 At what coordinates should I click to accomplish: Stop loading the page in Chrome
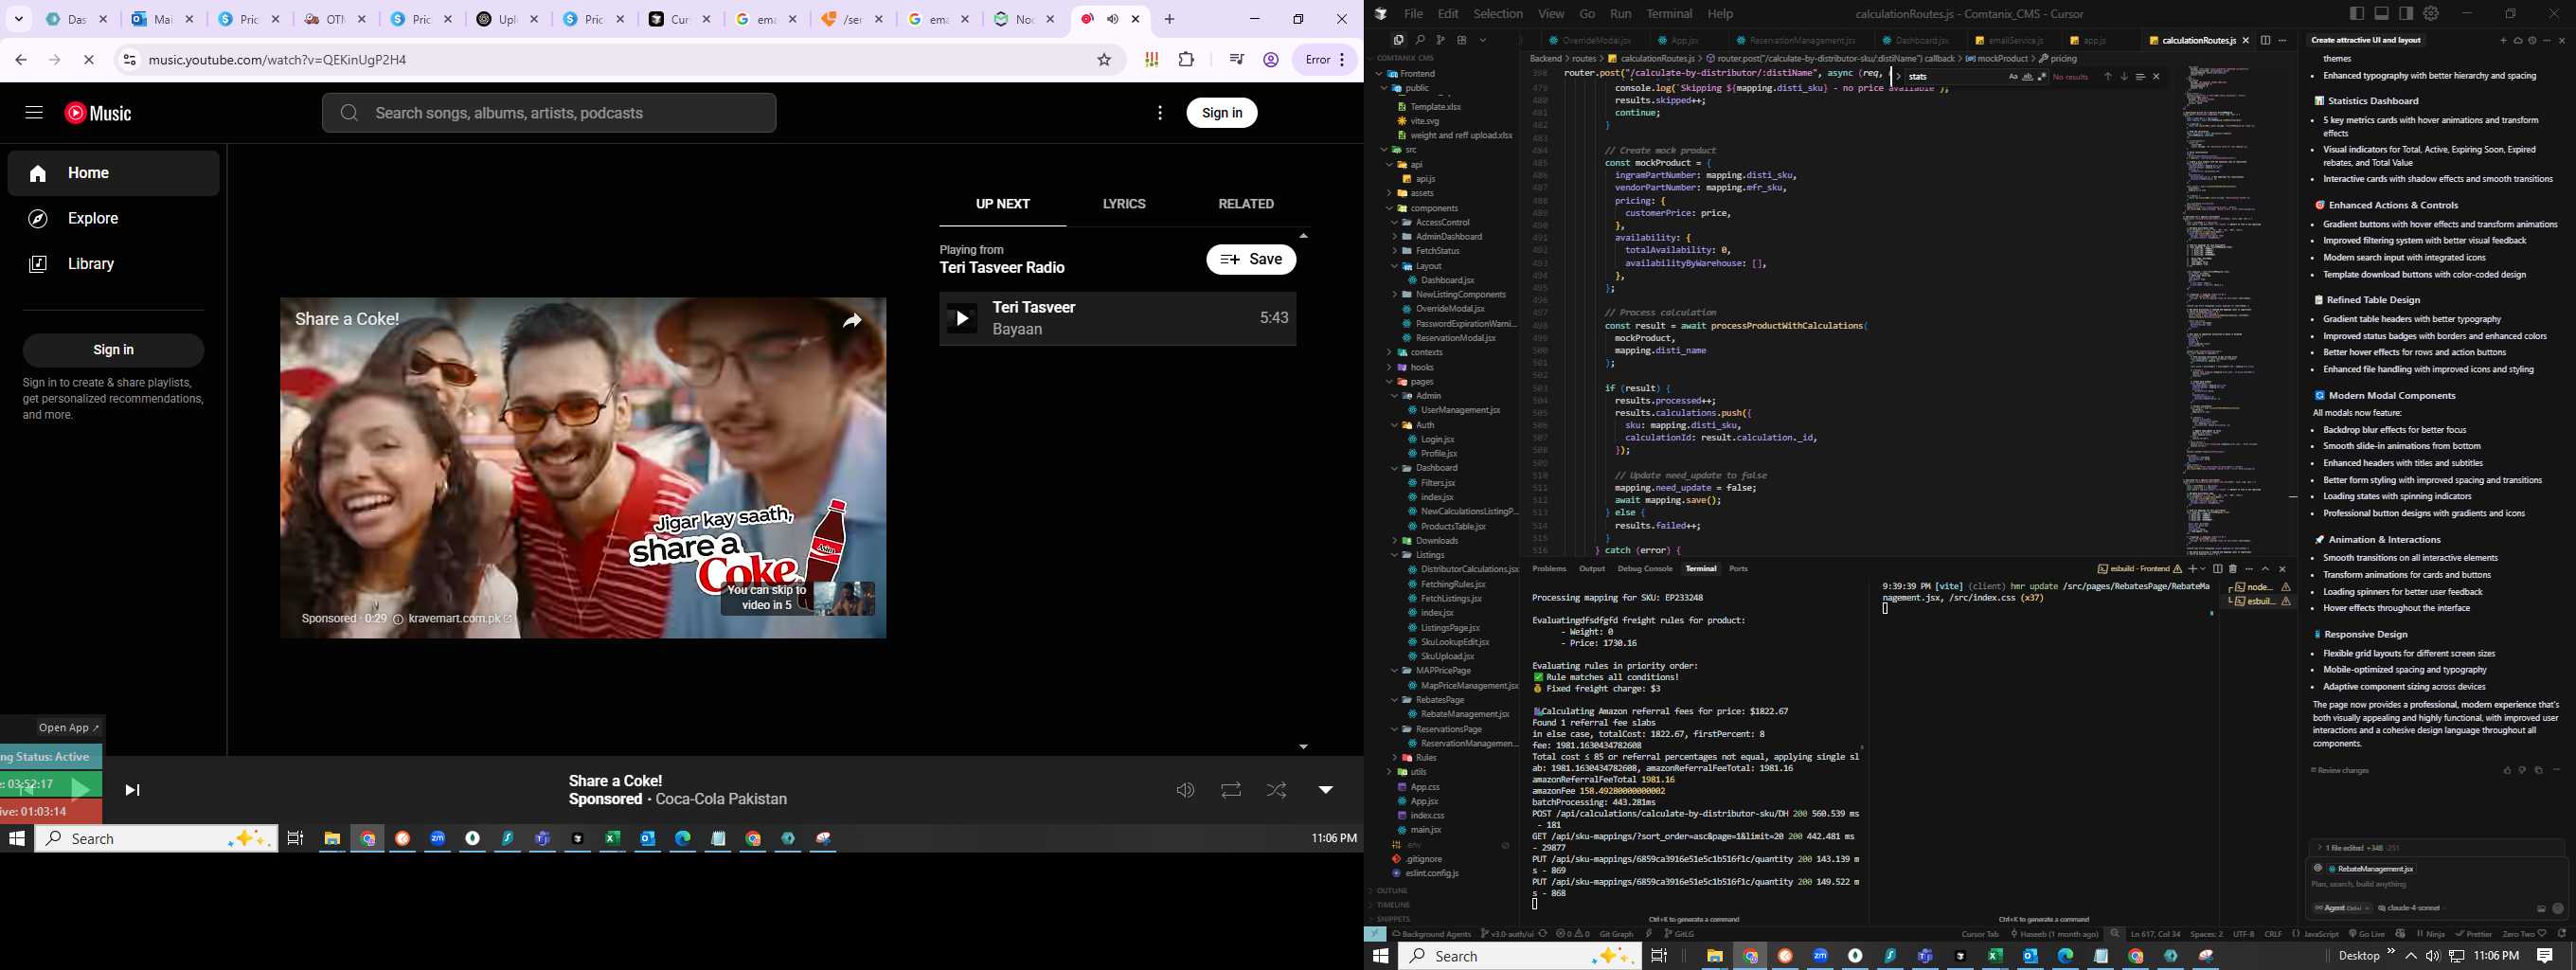(89, 60)
